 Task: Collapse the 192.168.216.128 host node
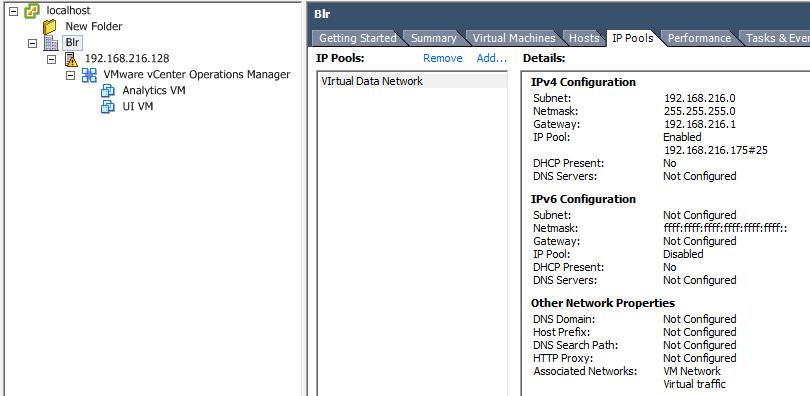coord(51,59)
